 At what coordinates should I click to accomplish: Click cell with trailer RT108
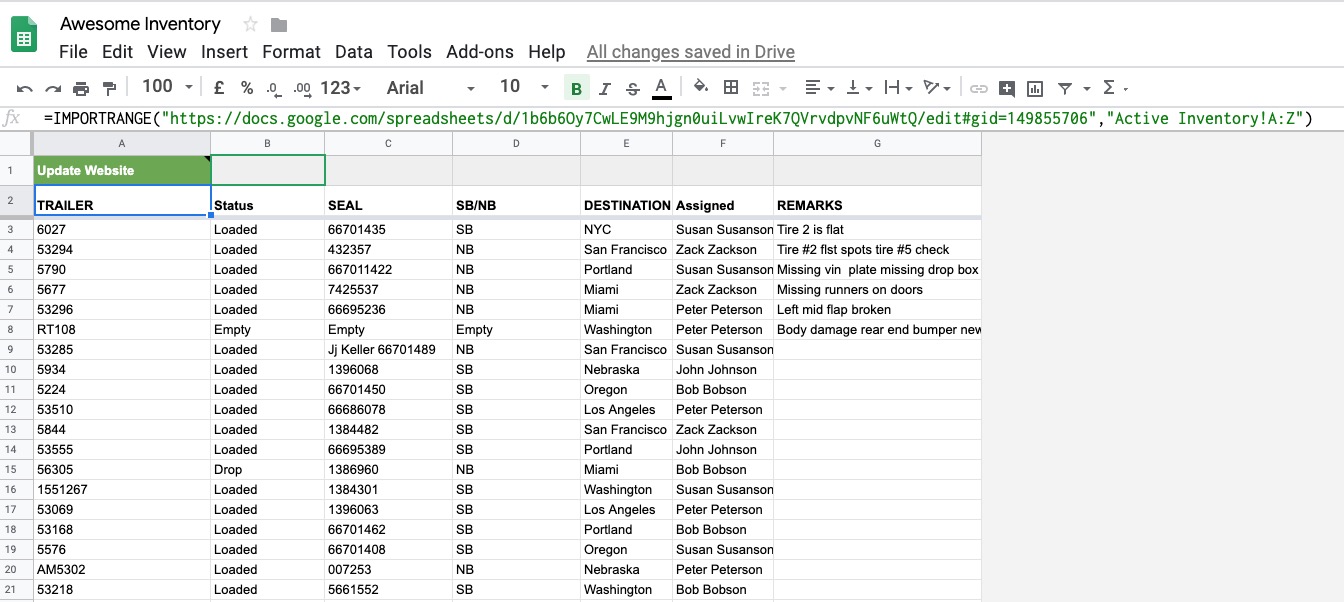[122, 329]
